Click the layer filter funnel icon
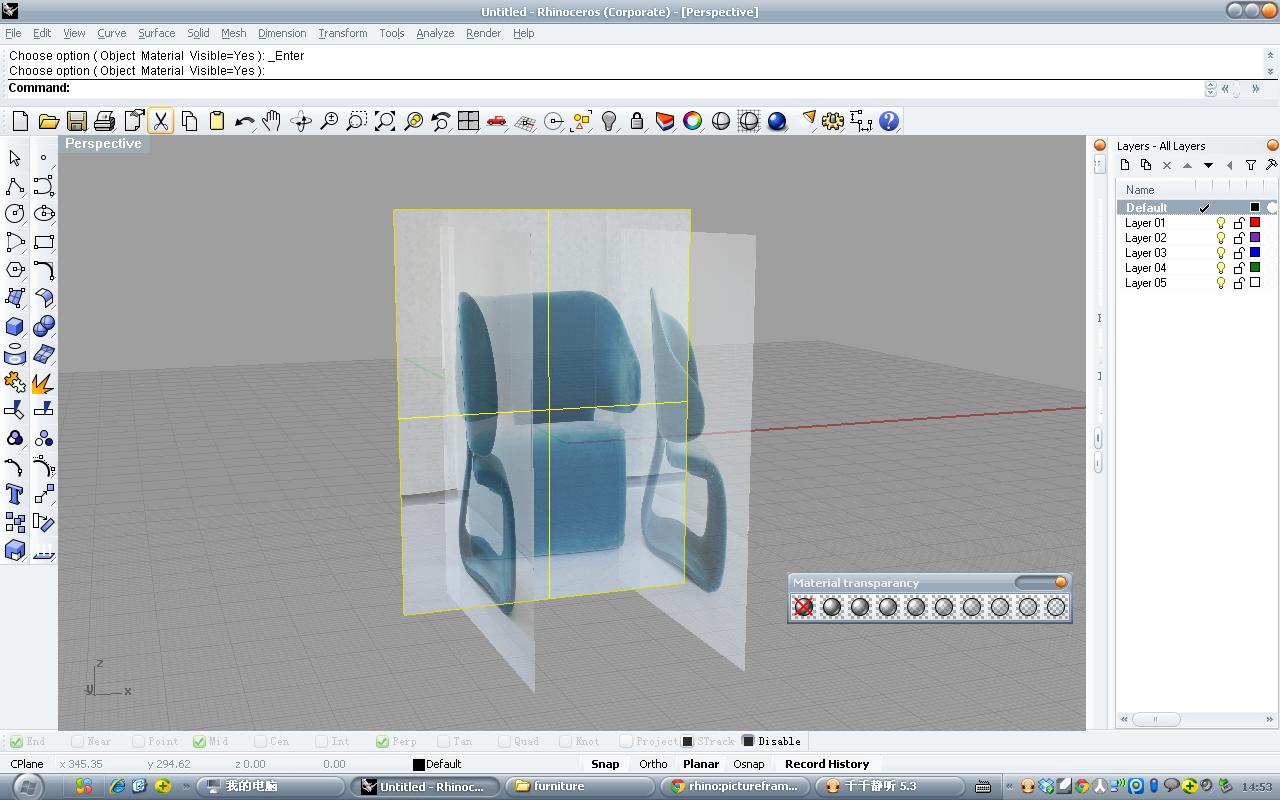 pyautogui.click(x=1250, y=165)
